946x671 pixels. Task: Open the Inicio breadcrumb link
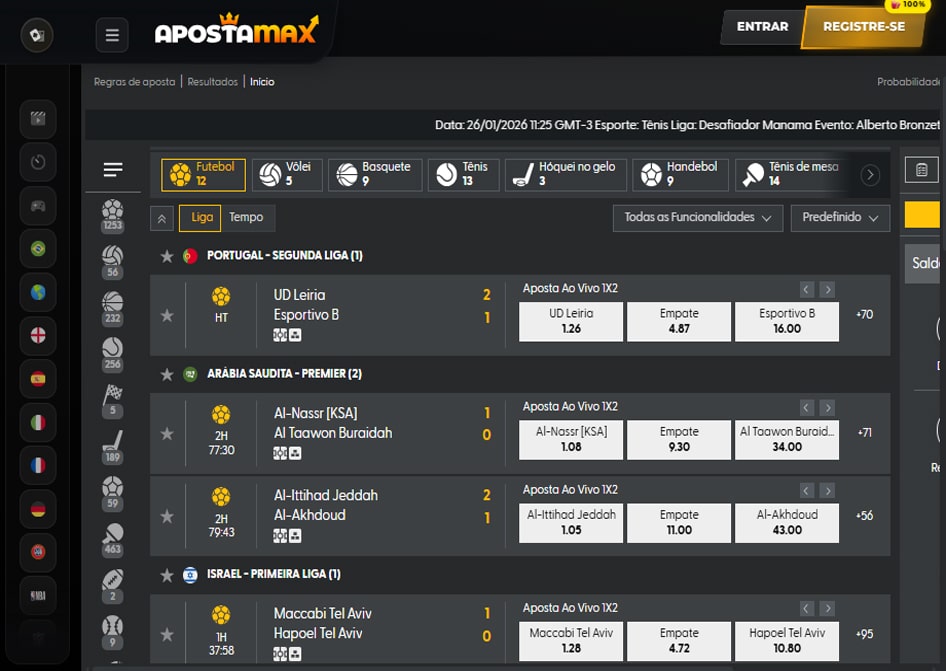262,82
